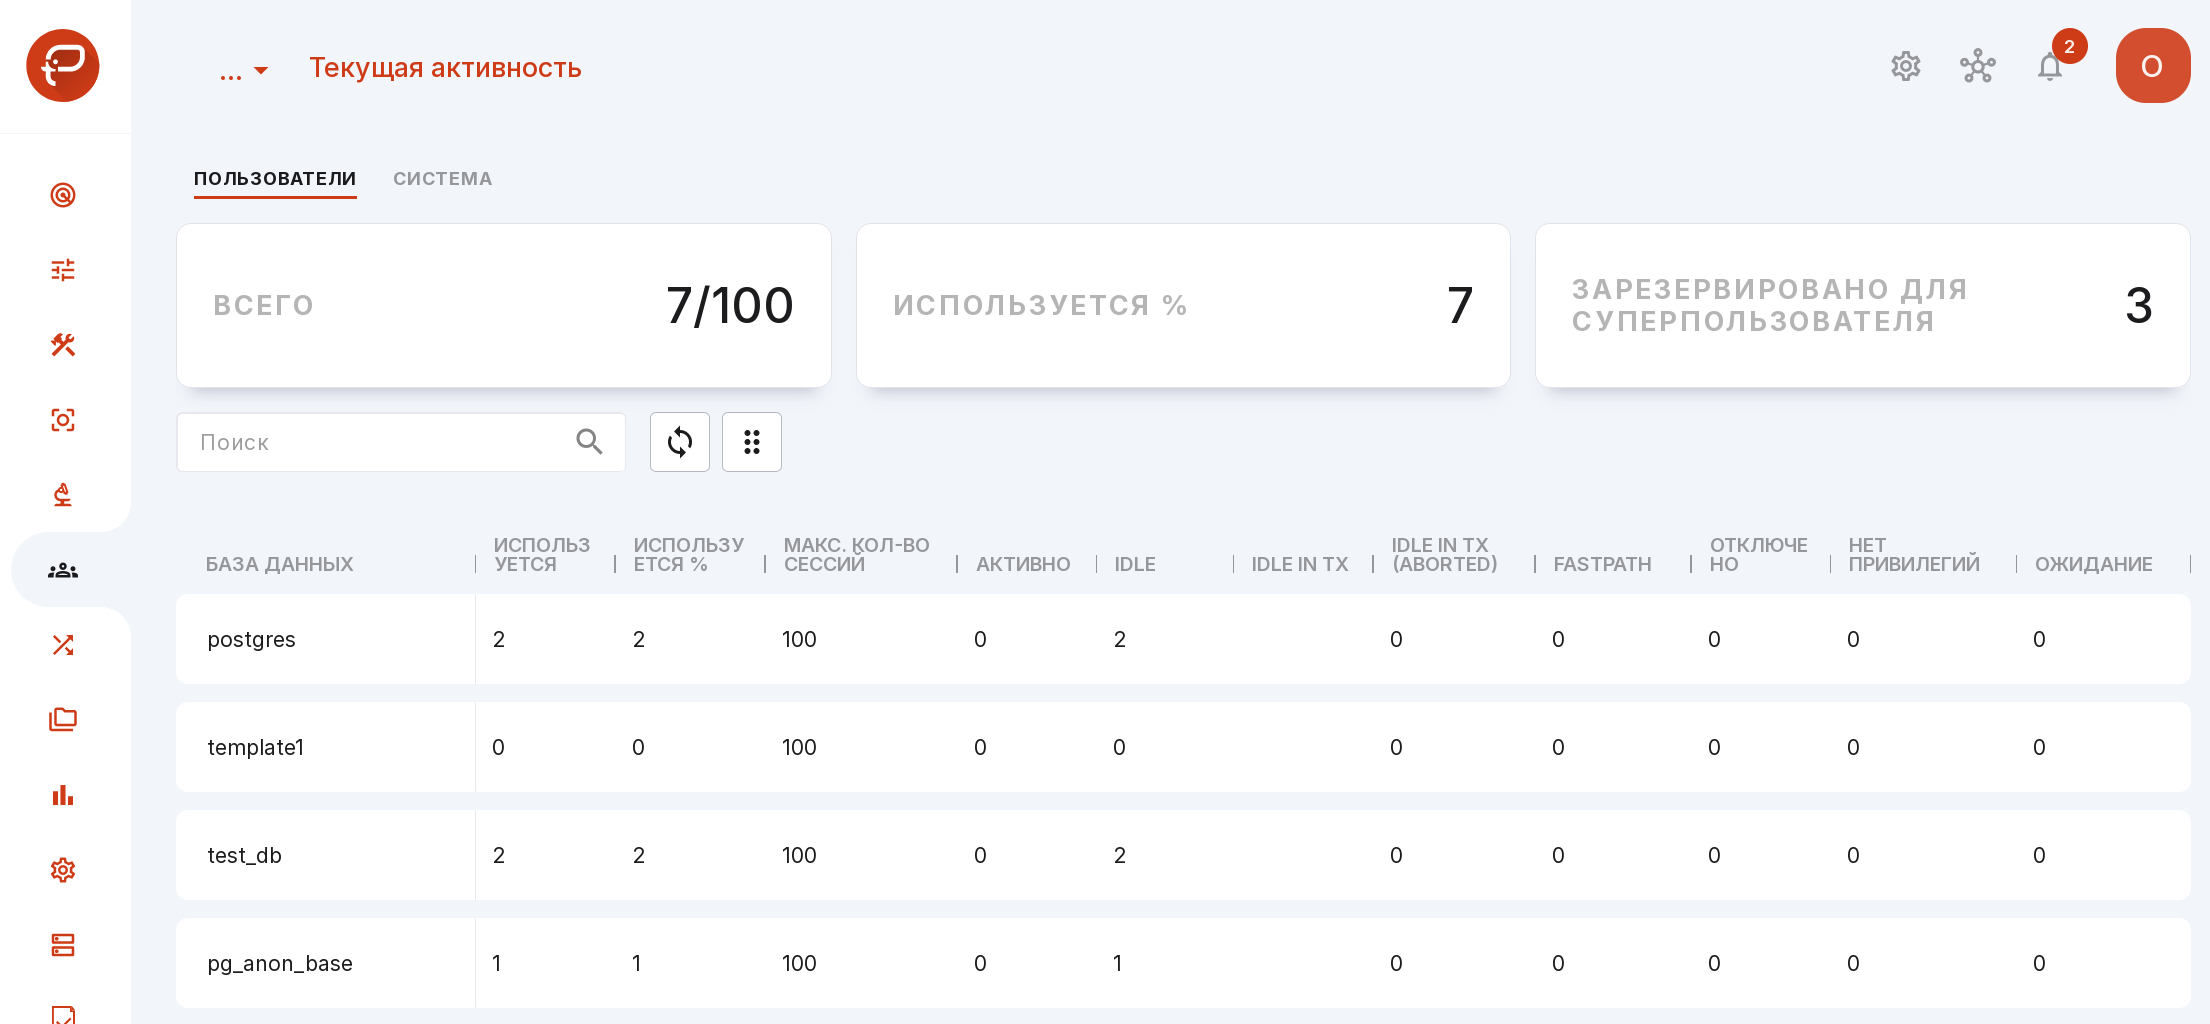Open header settings gear icon
Viewport: 2210px width, 1024px height.
1906,67
